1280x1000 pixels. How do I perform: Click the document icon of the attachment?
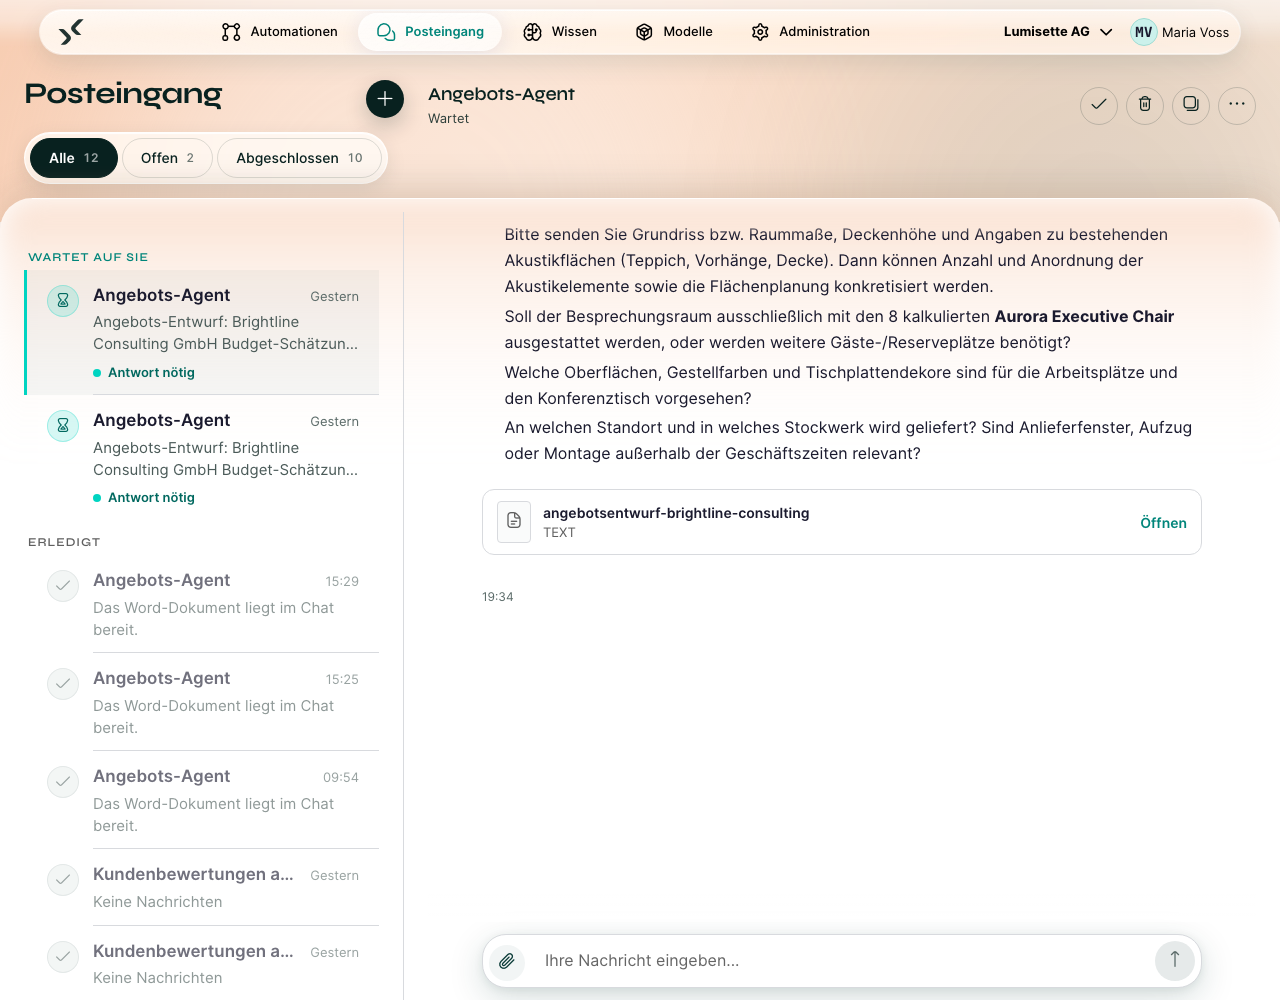(514, 521)
